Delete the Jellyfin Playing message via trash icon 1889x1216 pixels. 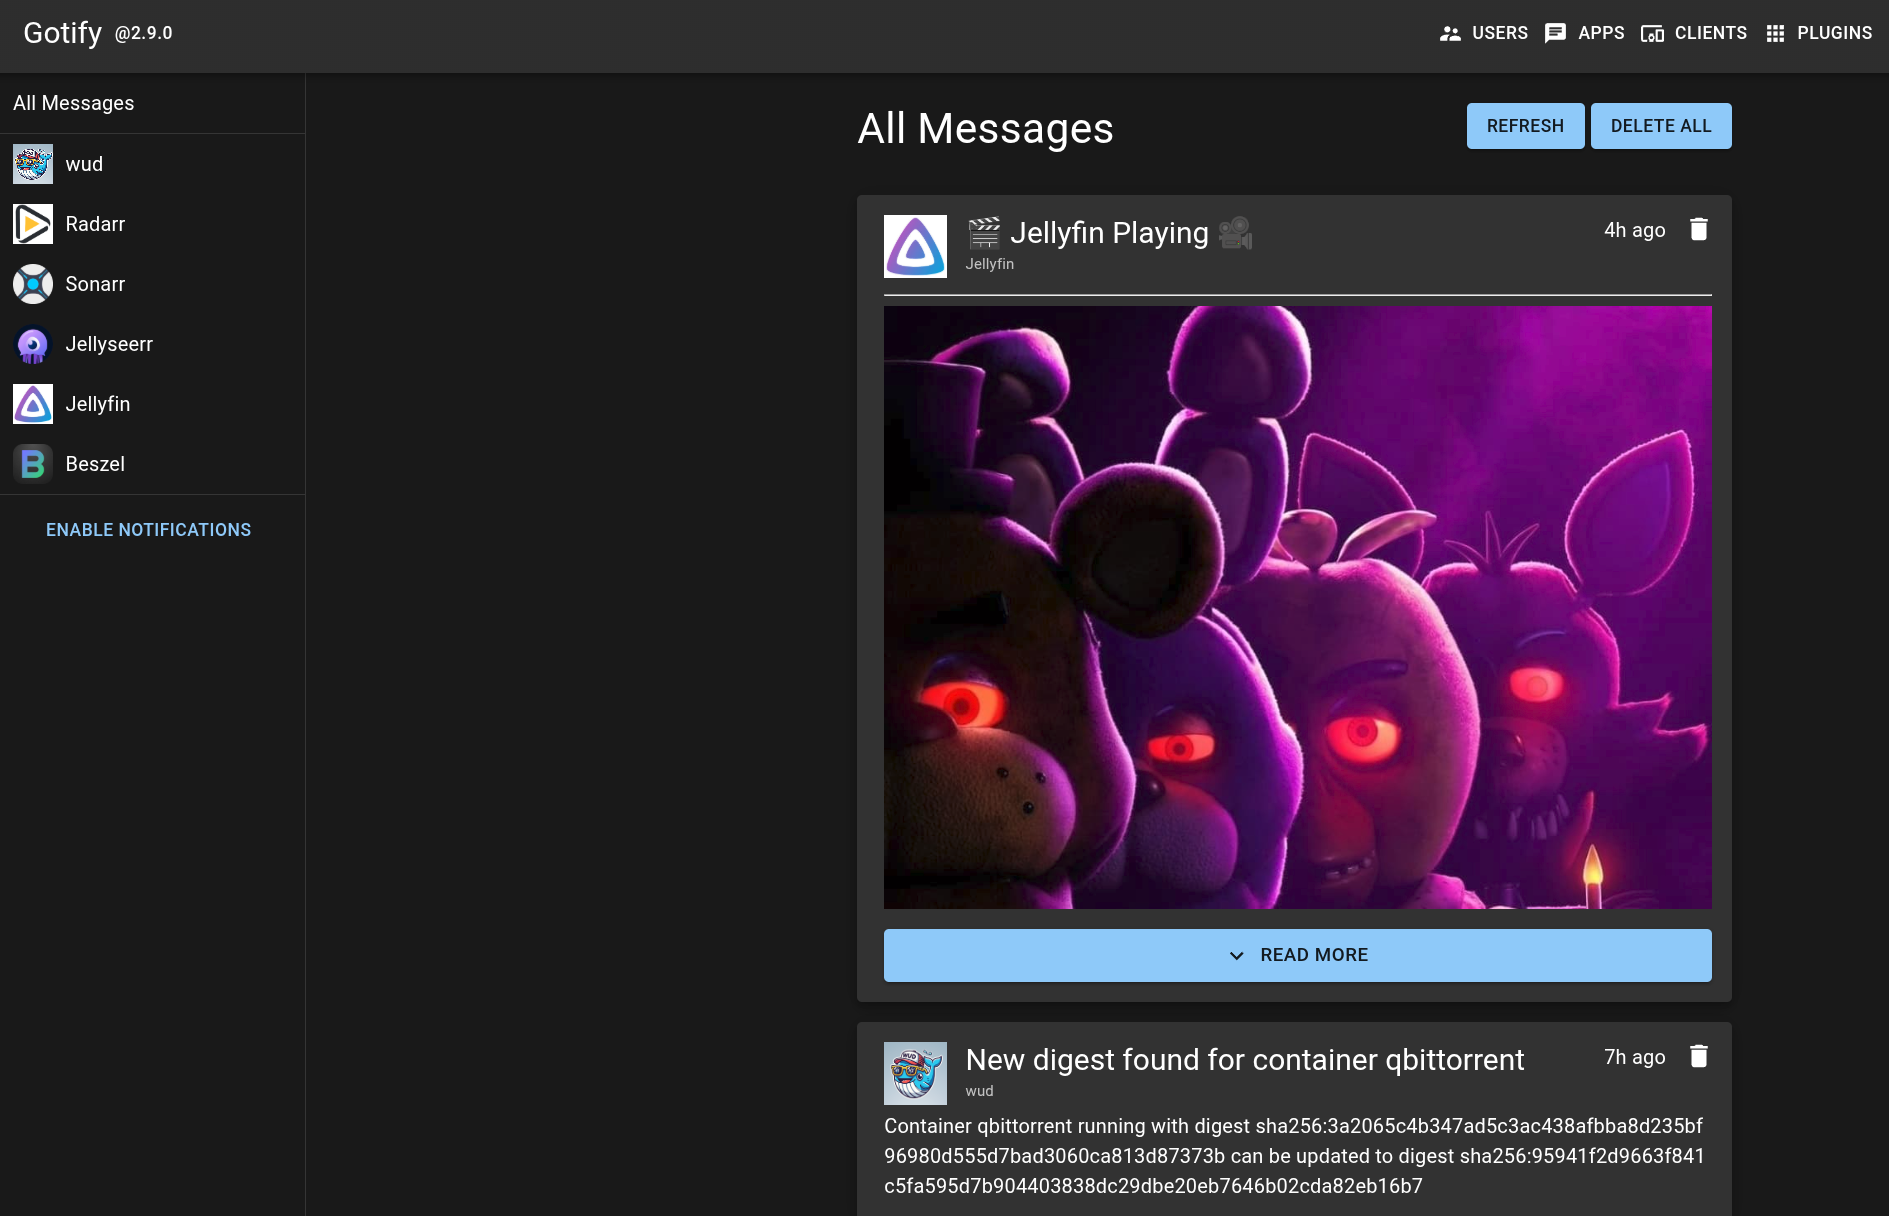(x=1698, y=230)
